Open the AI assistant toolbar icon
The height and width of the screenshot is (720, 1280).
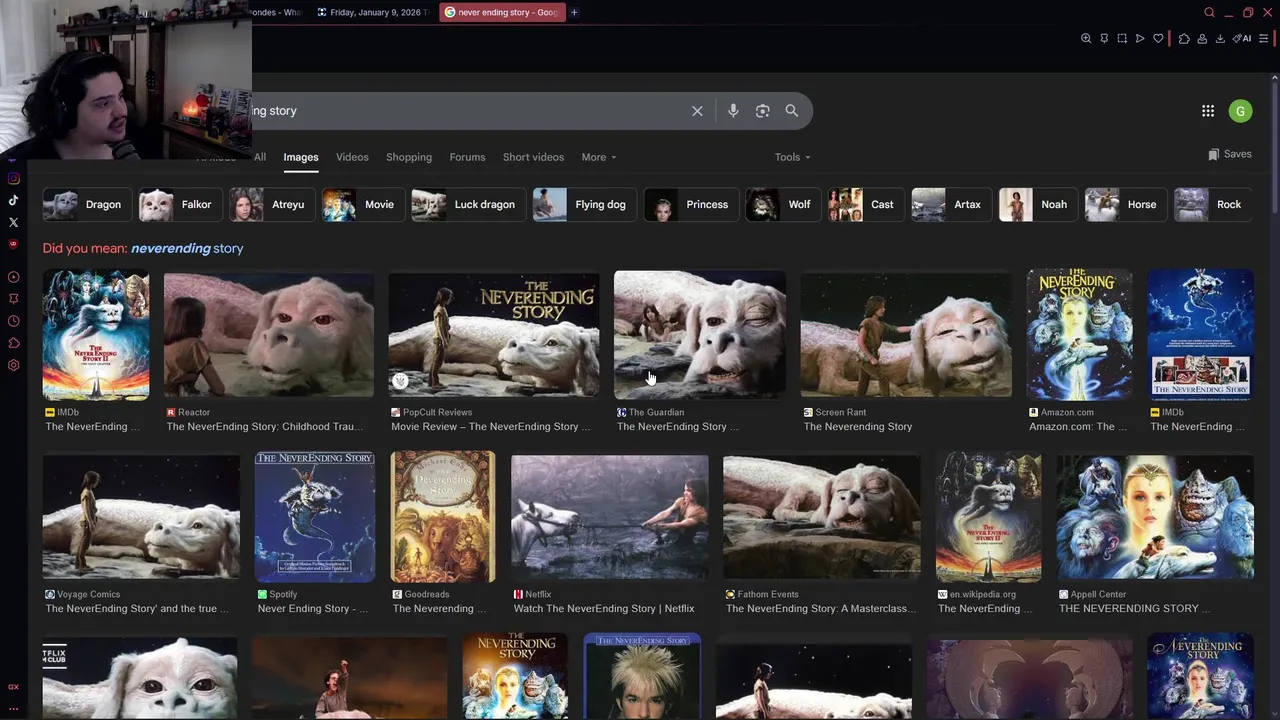point(1242,39)
